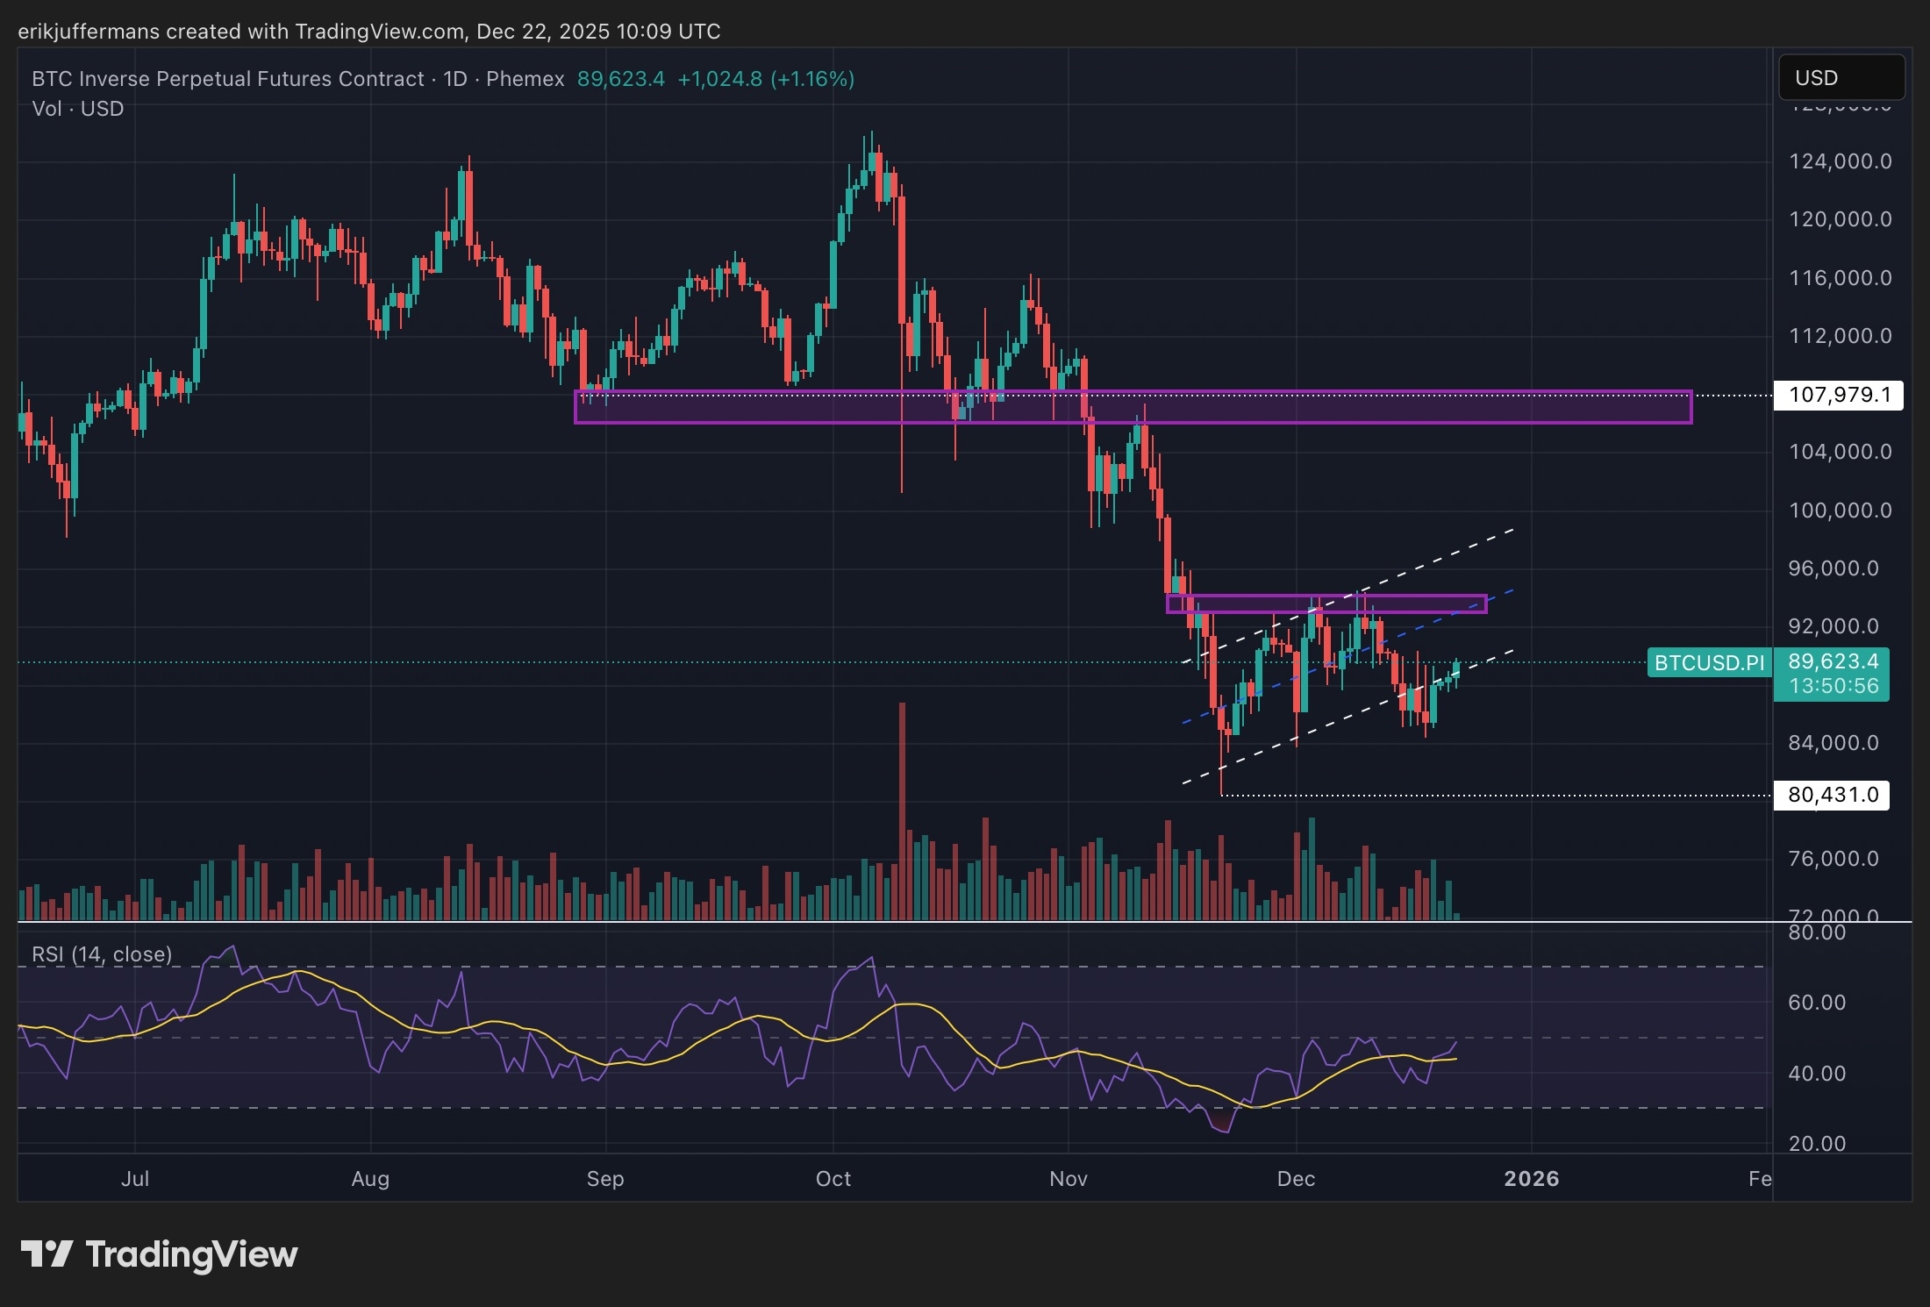Click the Vol · USD indicator label
This screenshot has height=1307, width=1930.
78,108
